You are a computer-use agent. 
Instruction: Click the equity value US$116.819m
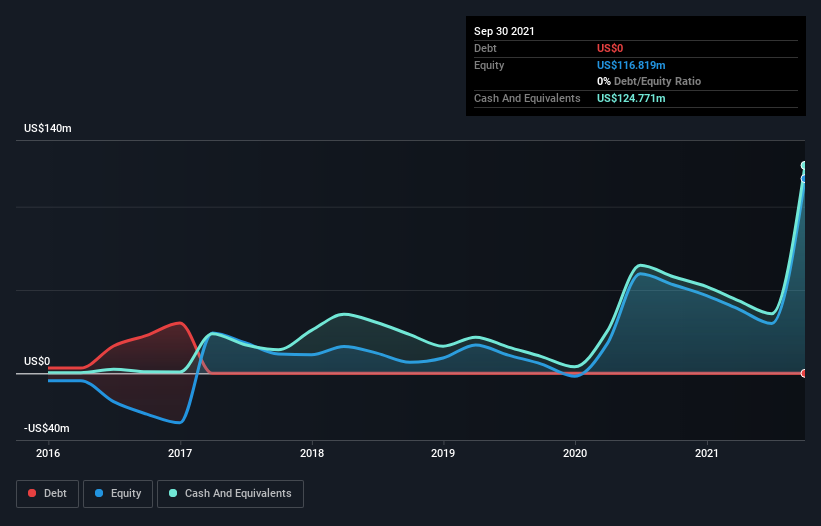point(631,65)
